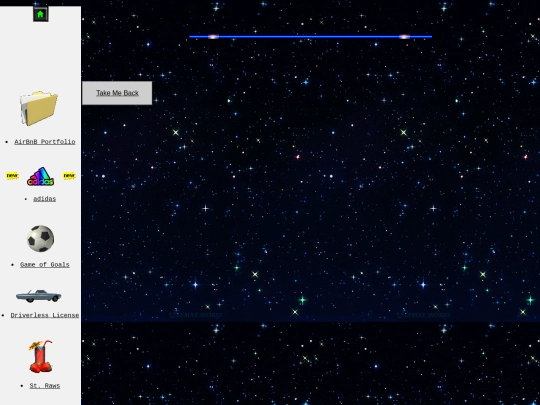Open the yellow folder icon above AirBnB Portfolio
The image size is (540, 405).
(39, 108)
